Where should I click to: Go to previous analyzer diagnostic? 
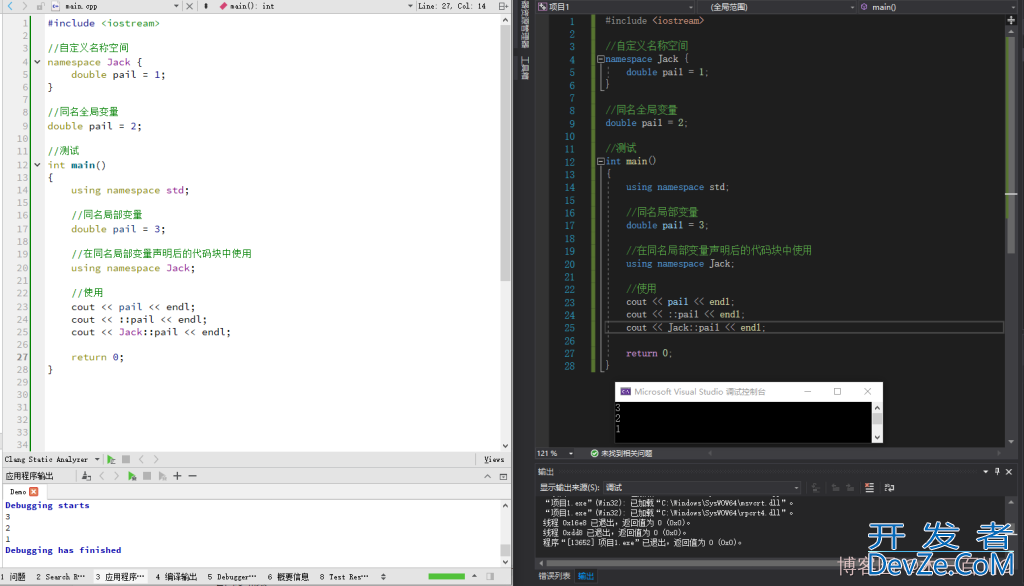point(141,459)
